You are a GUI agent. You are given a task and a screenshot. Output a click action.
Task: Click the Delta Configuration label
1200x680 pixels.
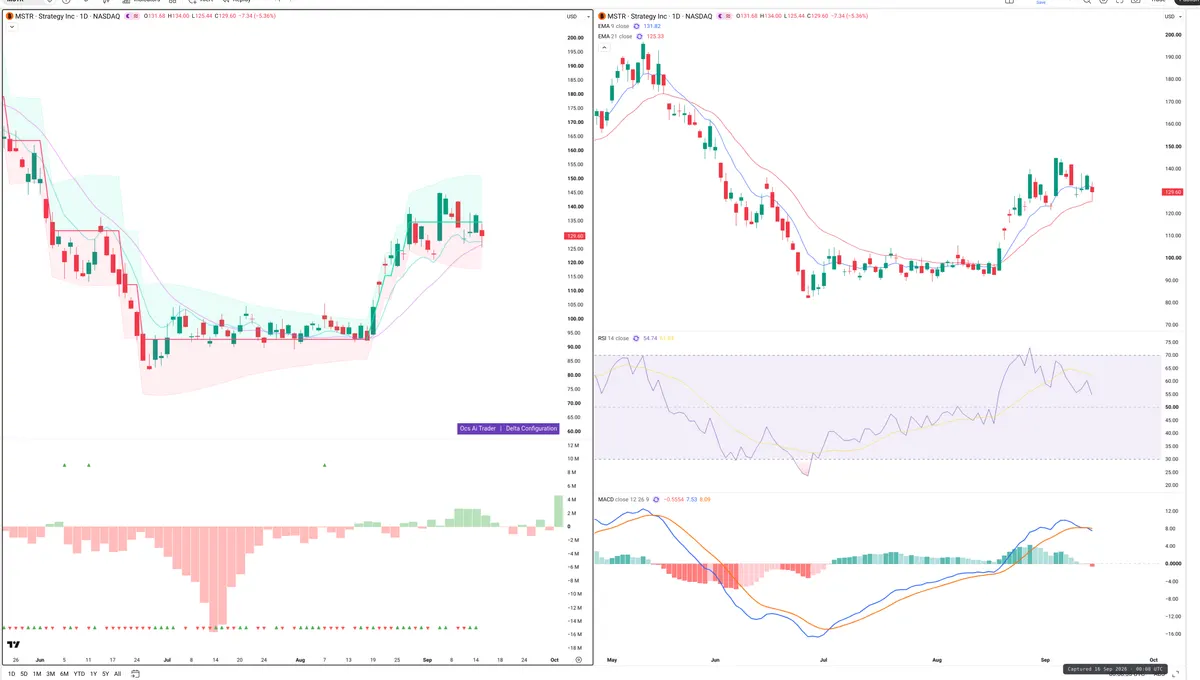531,428
